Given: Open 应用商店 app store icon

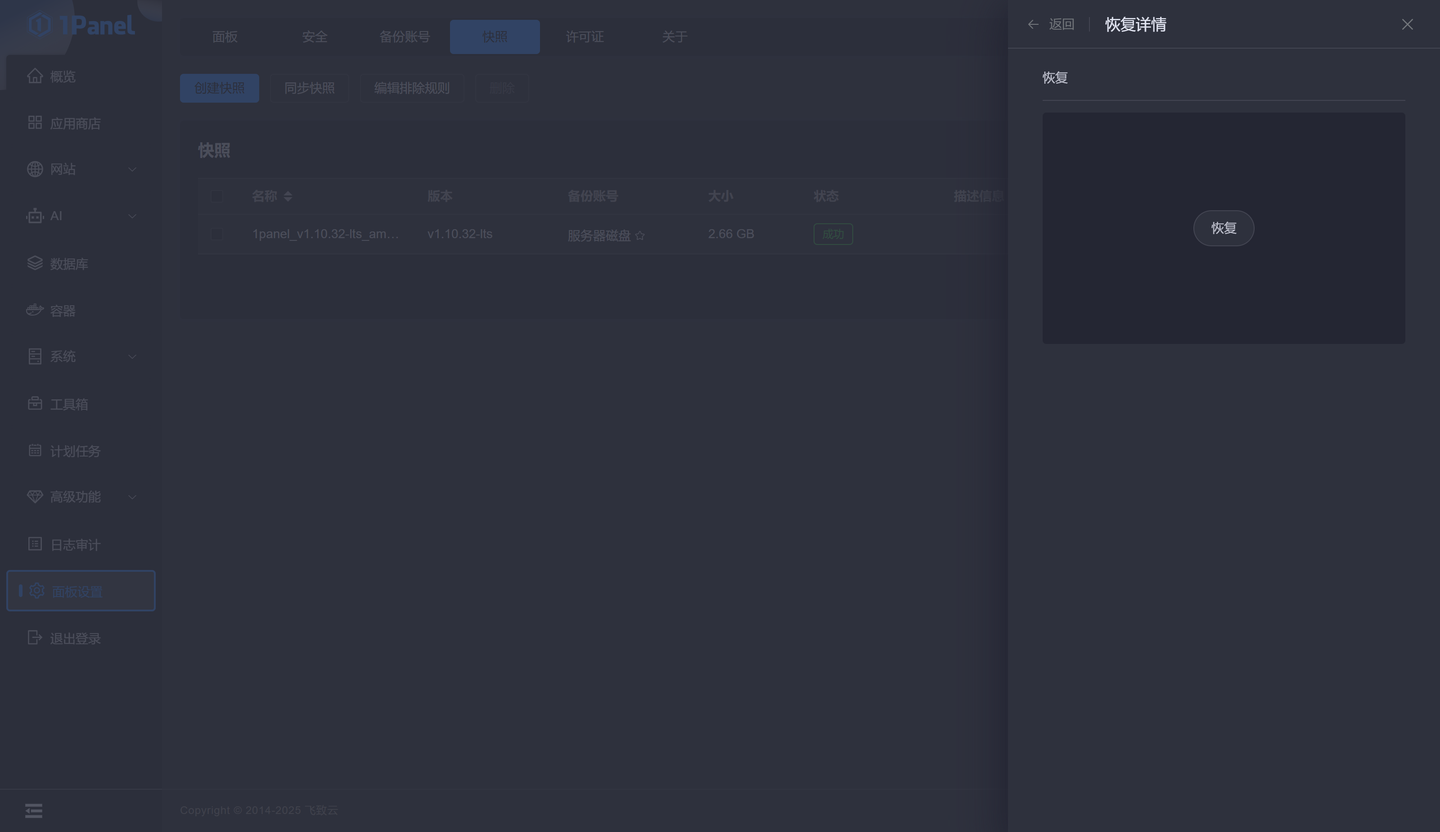Looking at the screenshot, I should click(x=35, y=123).
